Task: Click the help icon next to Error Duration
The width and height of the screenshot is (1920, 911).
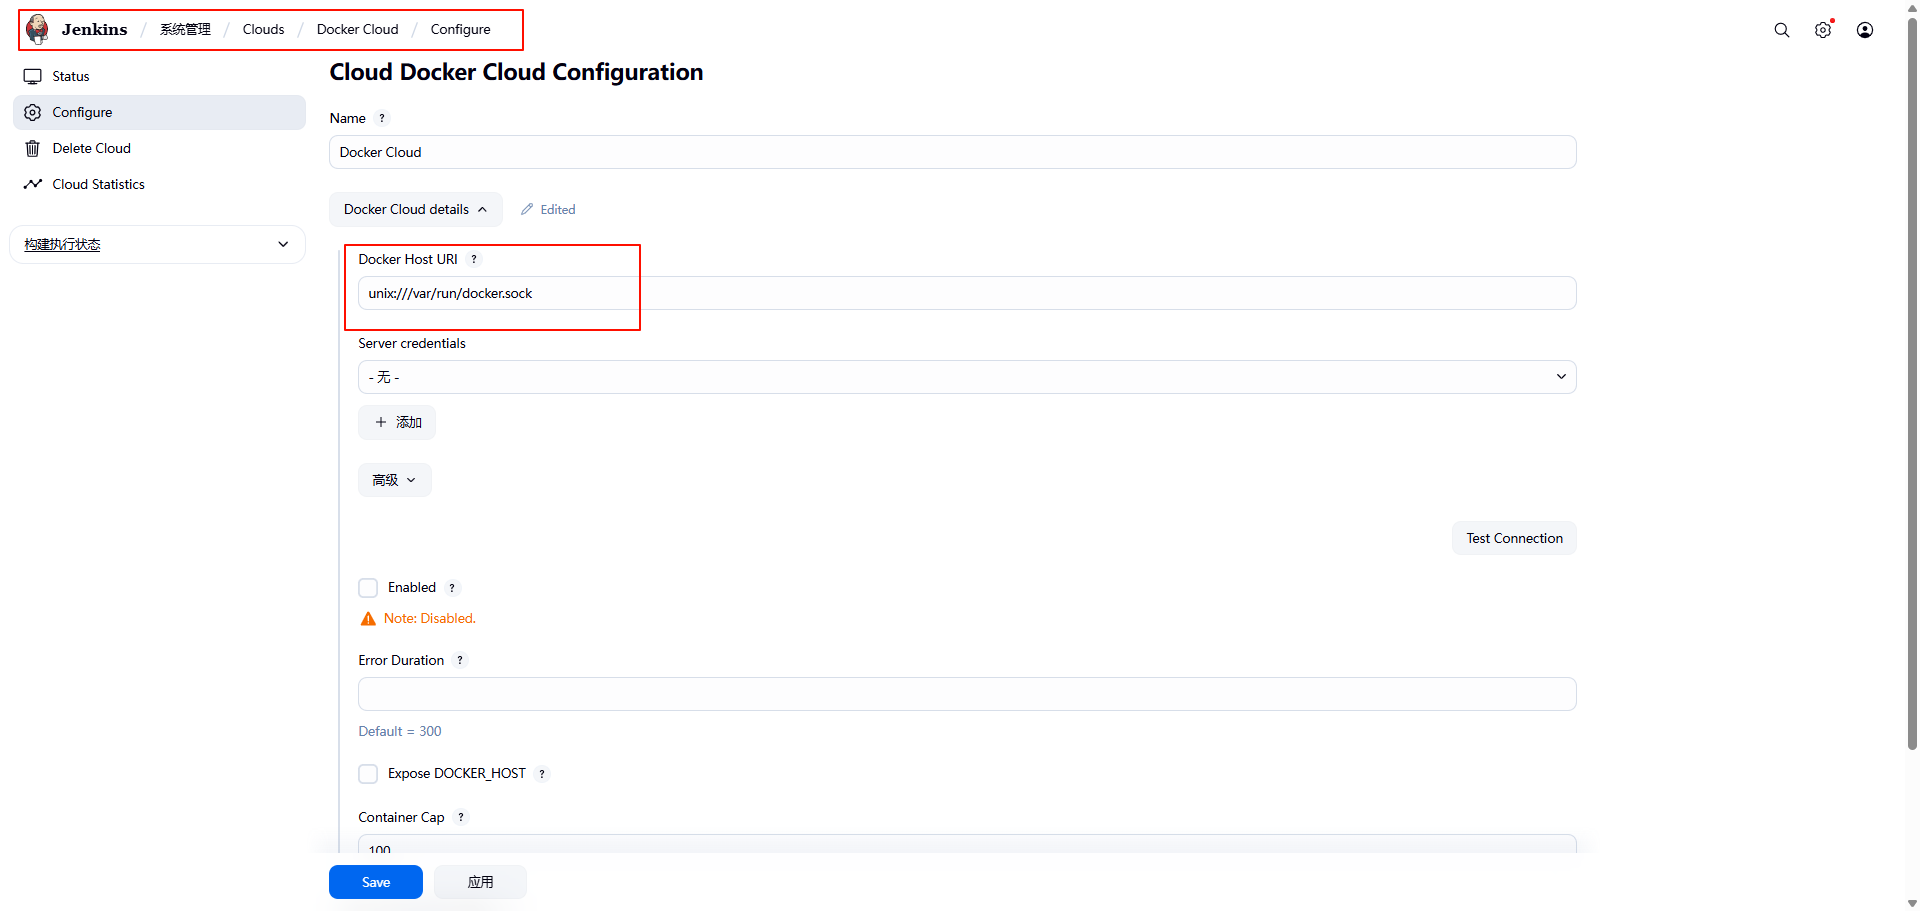Action: pyautogui.click(x=460, y=660)
